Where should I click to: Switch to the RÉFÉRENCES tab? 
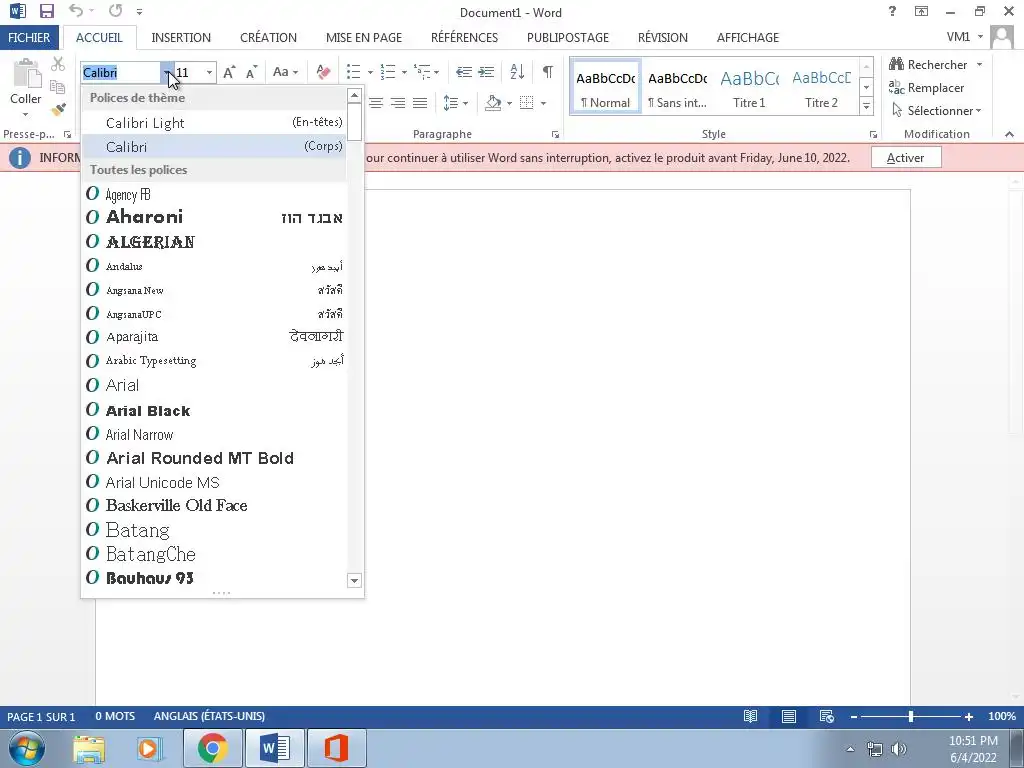(464, 37)
